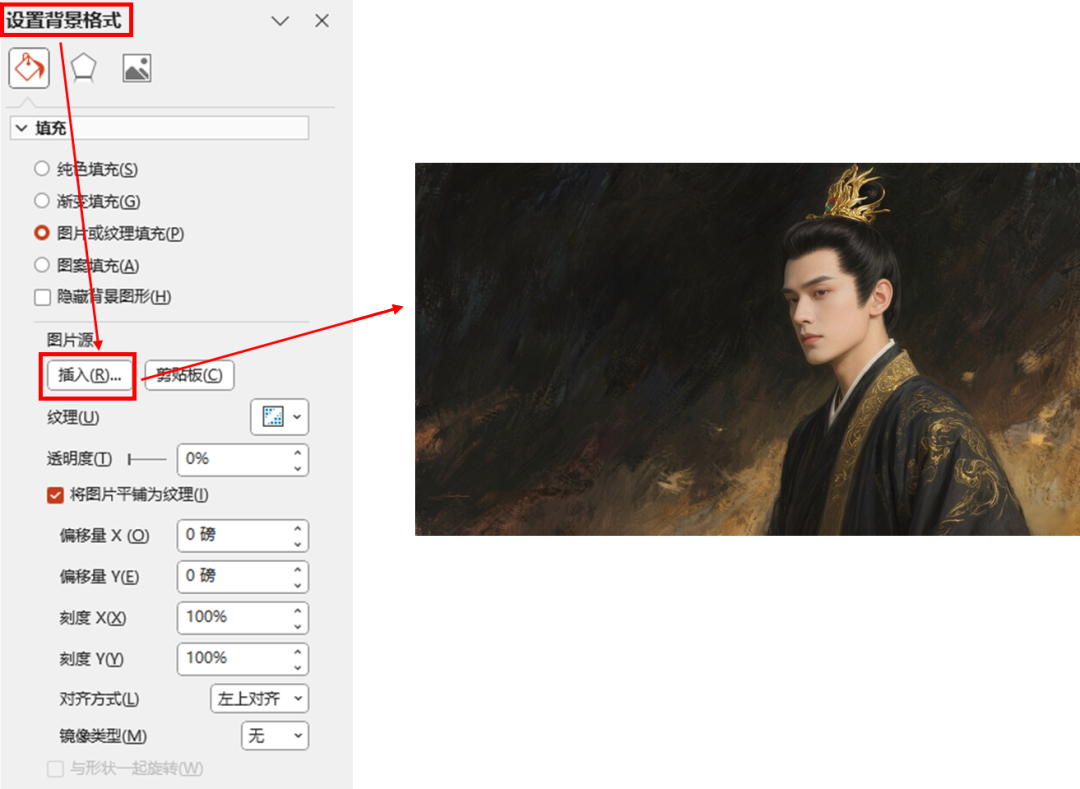1080x789 pixels.
Task: Enable 隐藏背景图形(H) checkbox
Action: point(43,297)
